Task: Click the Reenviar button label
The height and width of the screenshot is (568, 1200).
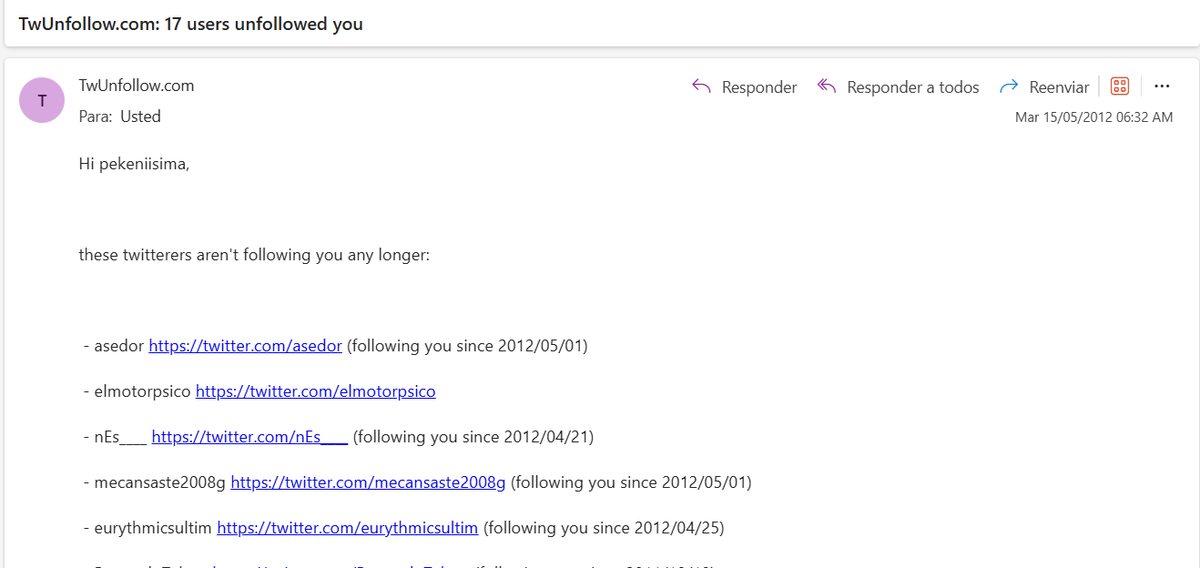Action: [x=1059, y=87]
